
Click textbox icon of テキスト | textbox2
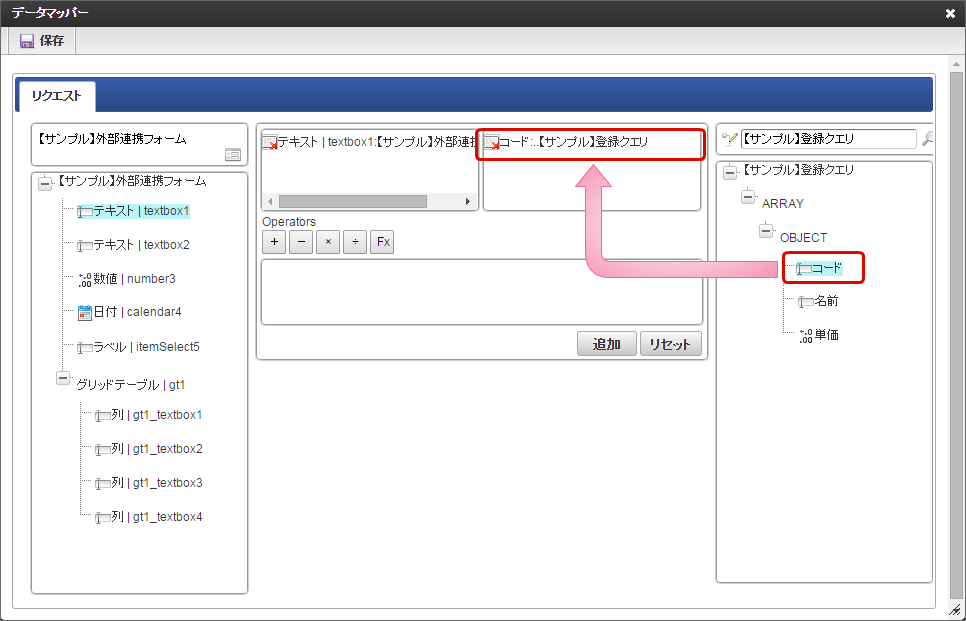coord(85,246)
